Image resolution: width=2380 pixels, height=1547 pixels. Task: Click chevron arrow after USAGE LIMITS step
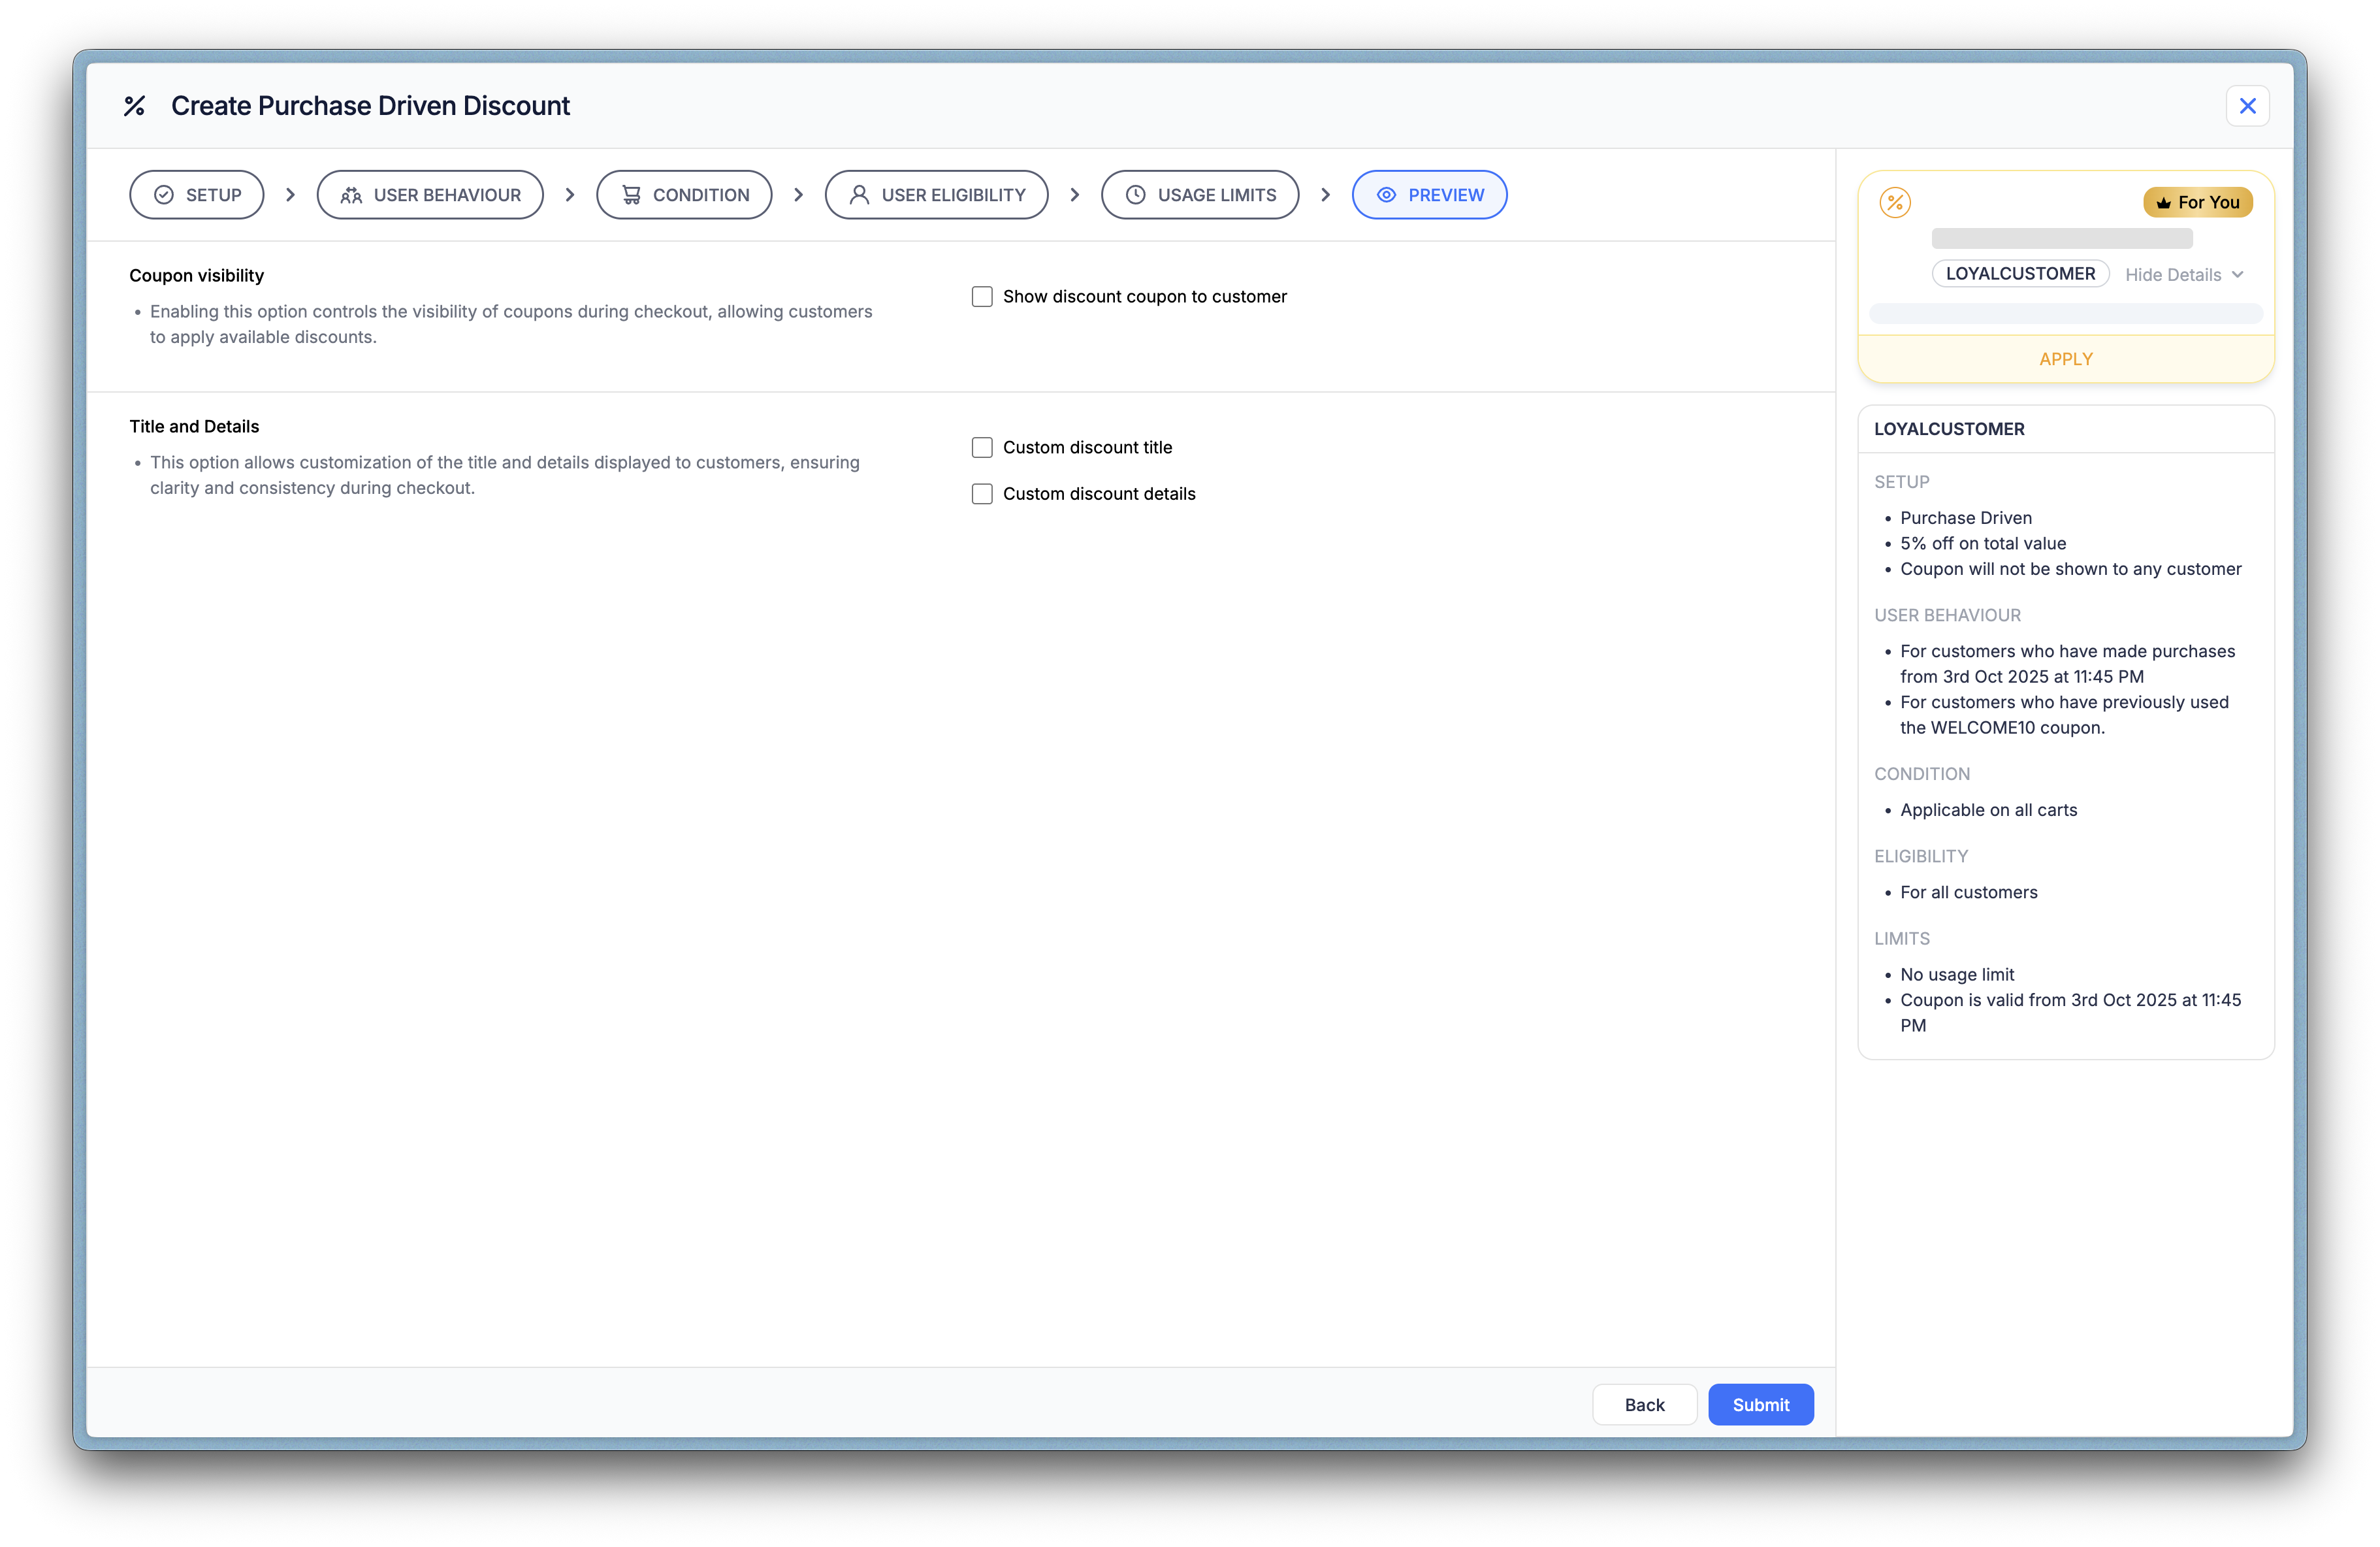1325,195
